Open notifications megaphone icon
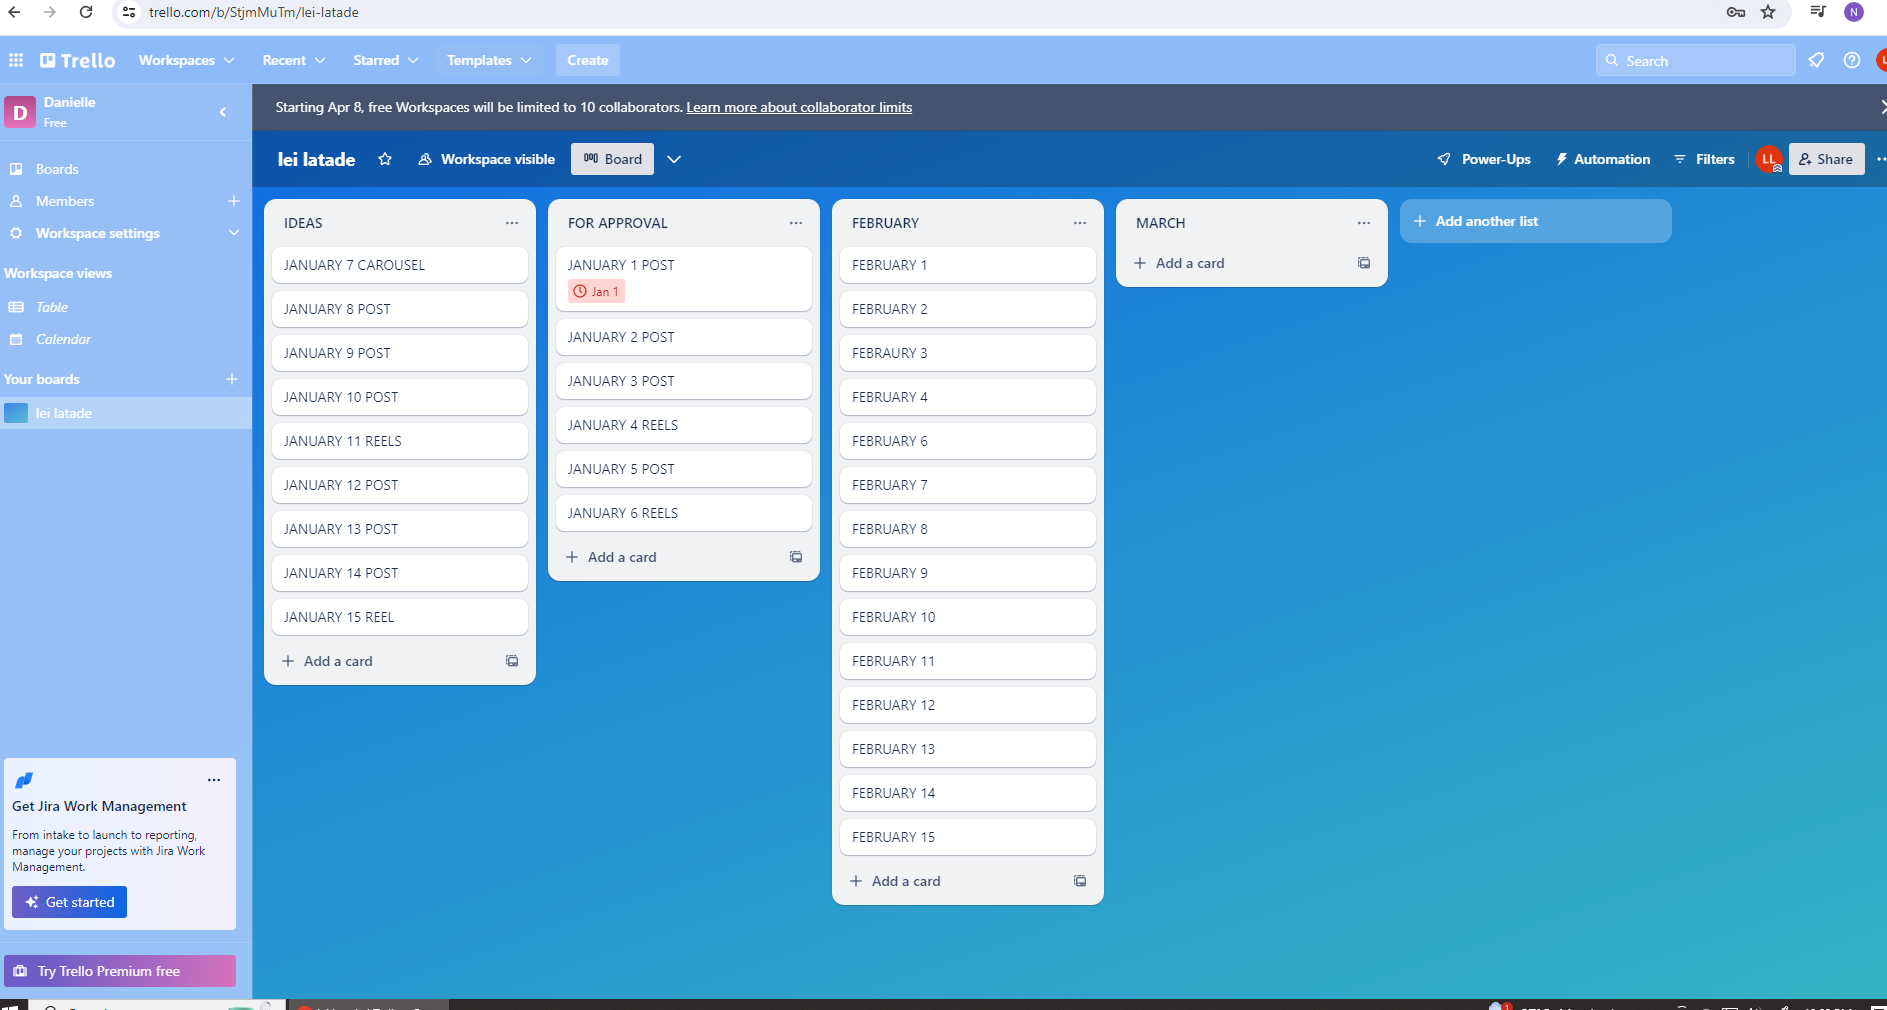This screenshot has height=1010, width=1887. (x=1816, y=60)
